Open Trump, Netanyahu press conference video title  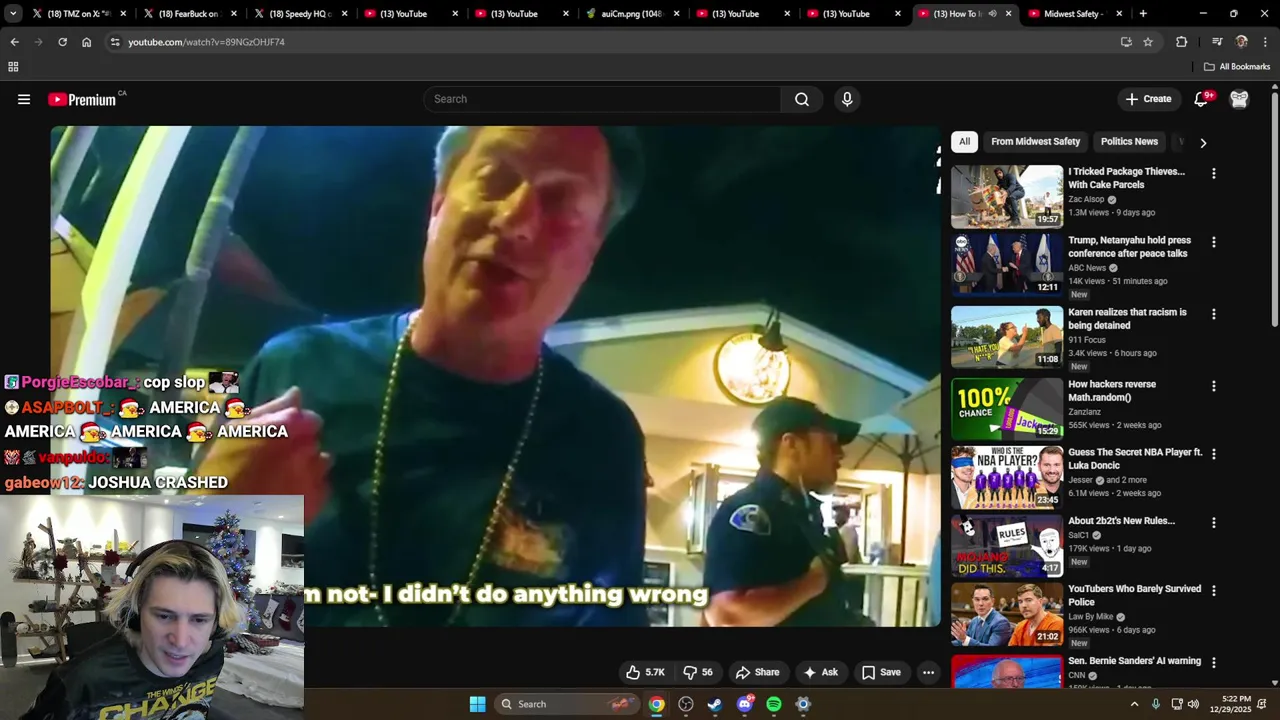click(1129, 247)
